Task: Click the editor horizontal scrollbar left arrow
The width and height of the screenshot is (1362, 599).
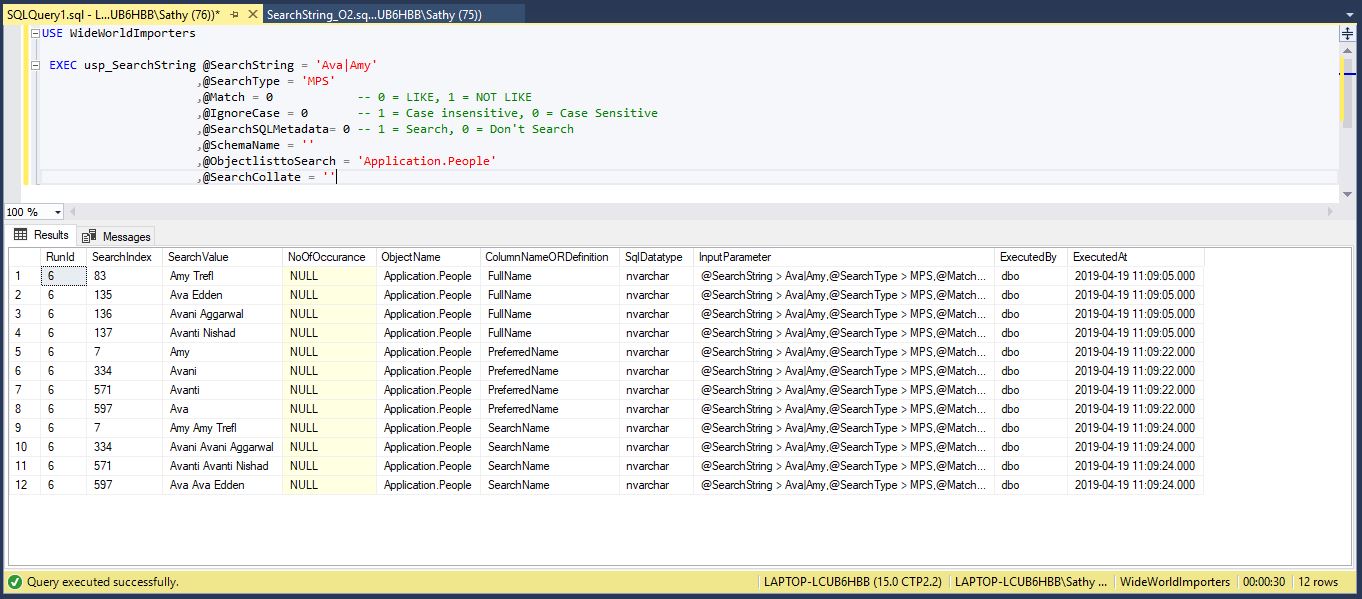Action: tap(74, 212)
